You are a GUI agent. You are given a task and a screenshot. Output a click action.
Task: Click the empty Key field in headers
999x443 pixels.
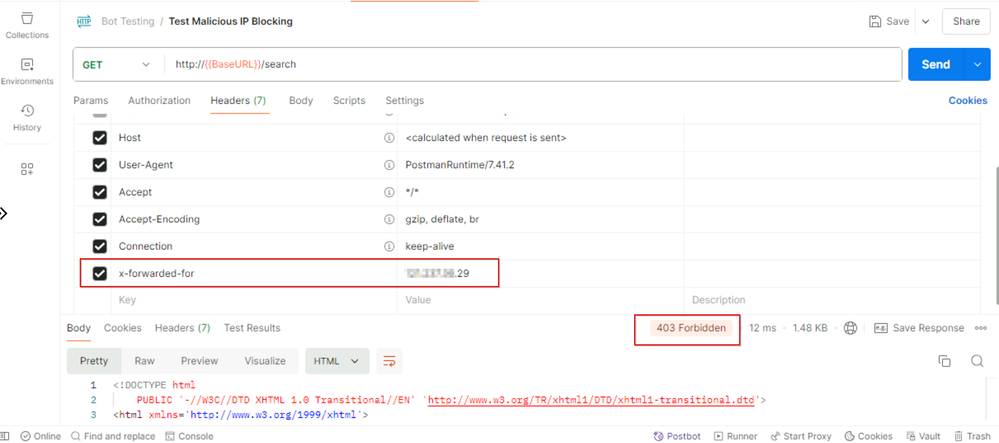click(254, 300)
